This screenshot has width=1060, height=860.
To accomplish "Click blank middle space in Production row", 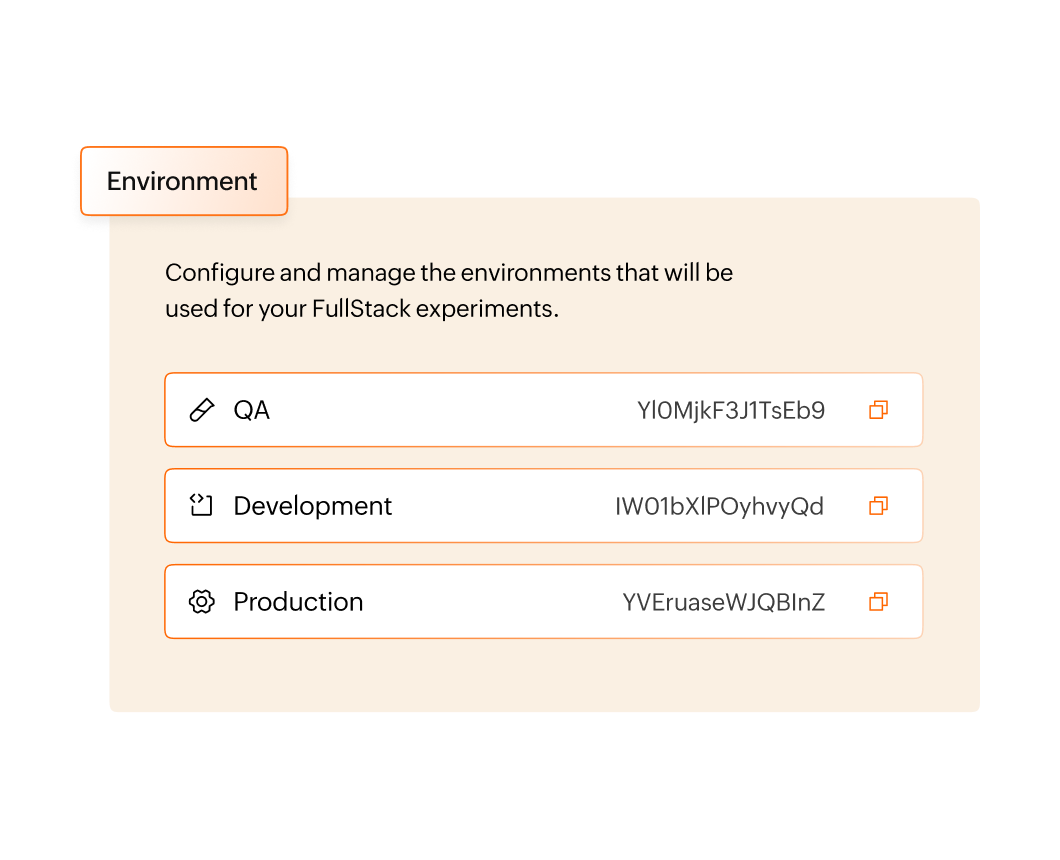I will coord(490,602).
